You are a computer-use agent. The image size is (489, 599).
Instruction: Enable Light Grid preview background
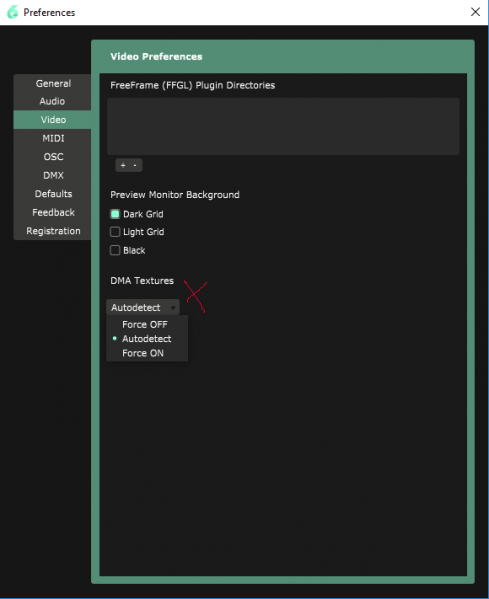pyautogui.click(x=115, y=232)
